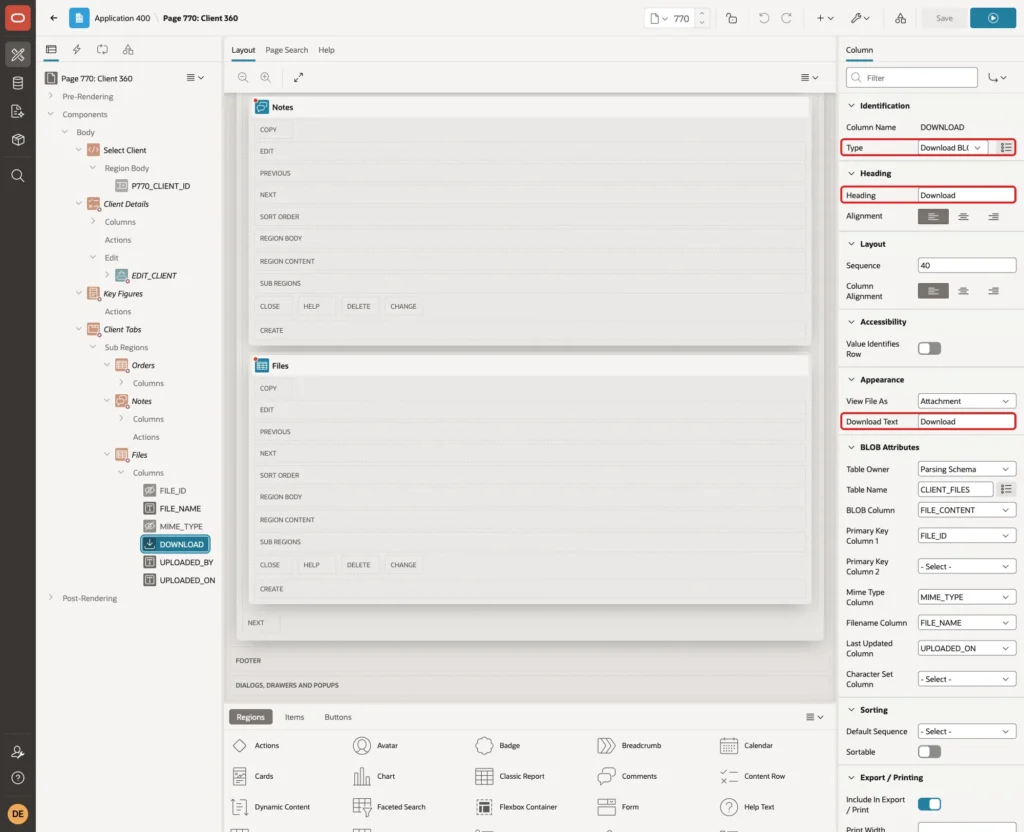Open the Mime Type Column dropdown
This screenshot has width=1024, height=832.
point(967,597)
